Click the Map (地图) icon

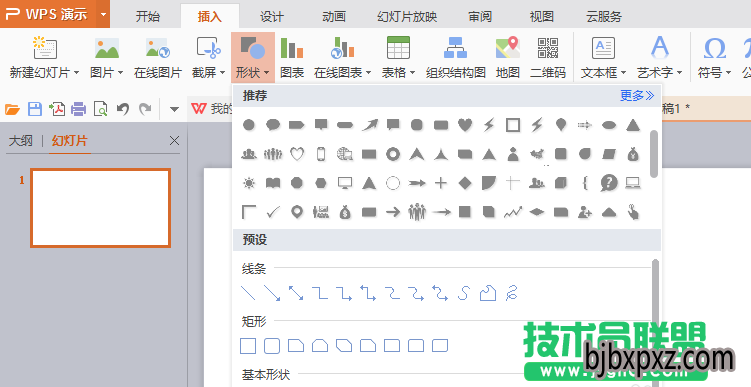click(508, 48)
